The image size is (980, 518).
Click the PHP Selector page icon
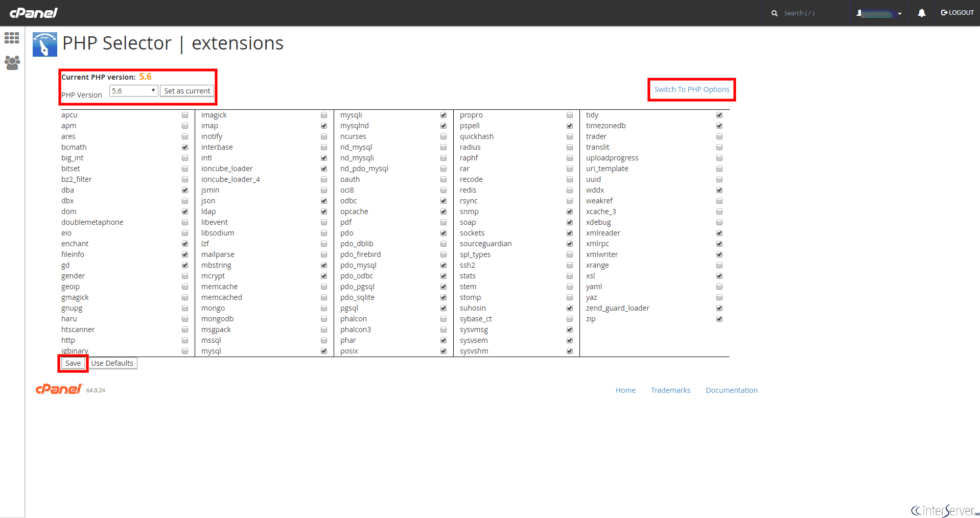coord(45,44)
